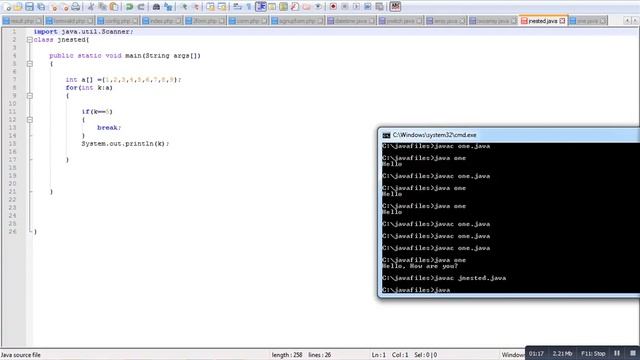Click the synchronize vertical scrolling icon

click(210, 7)
